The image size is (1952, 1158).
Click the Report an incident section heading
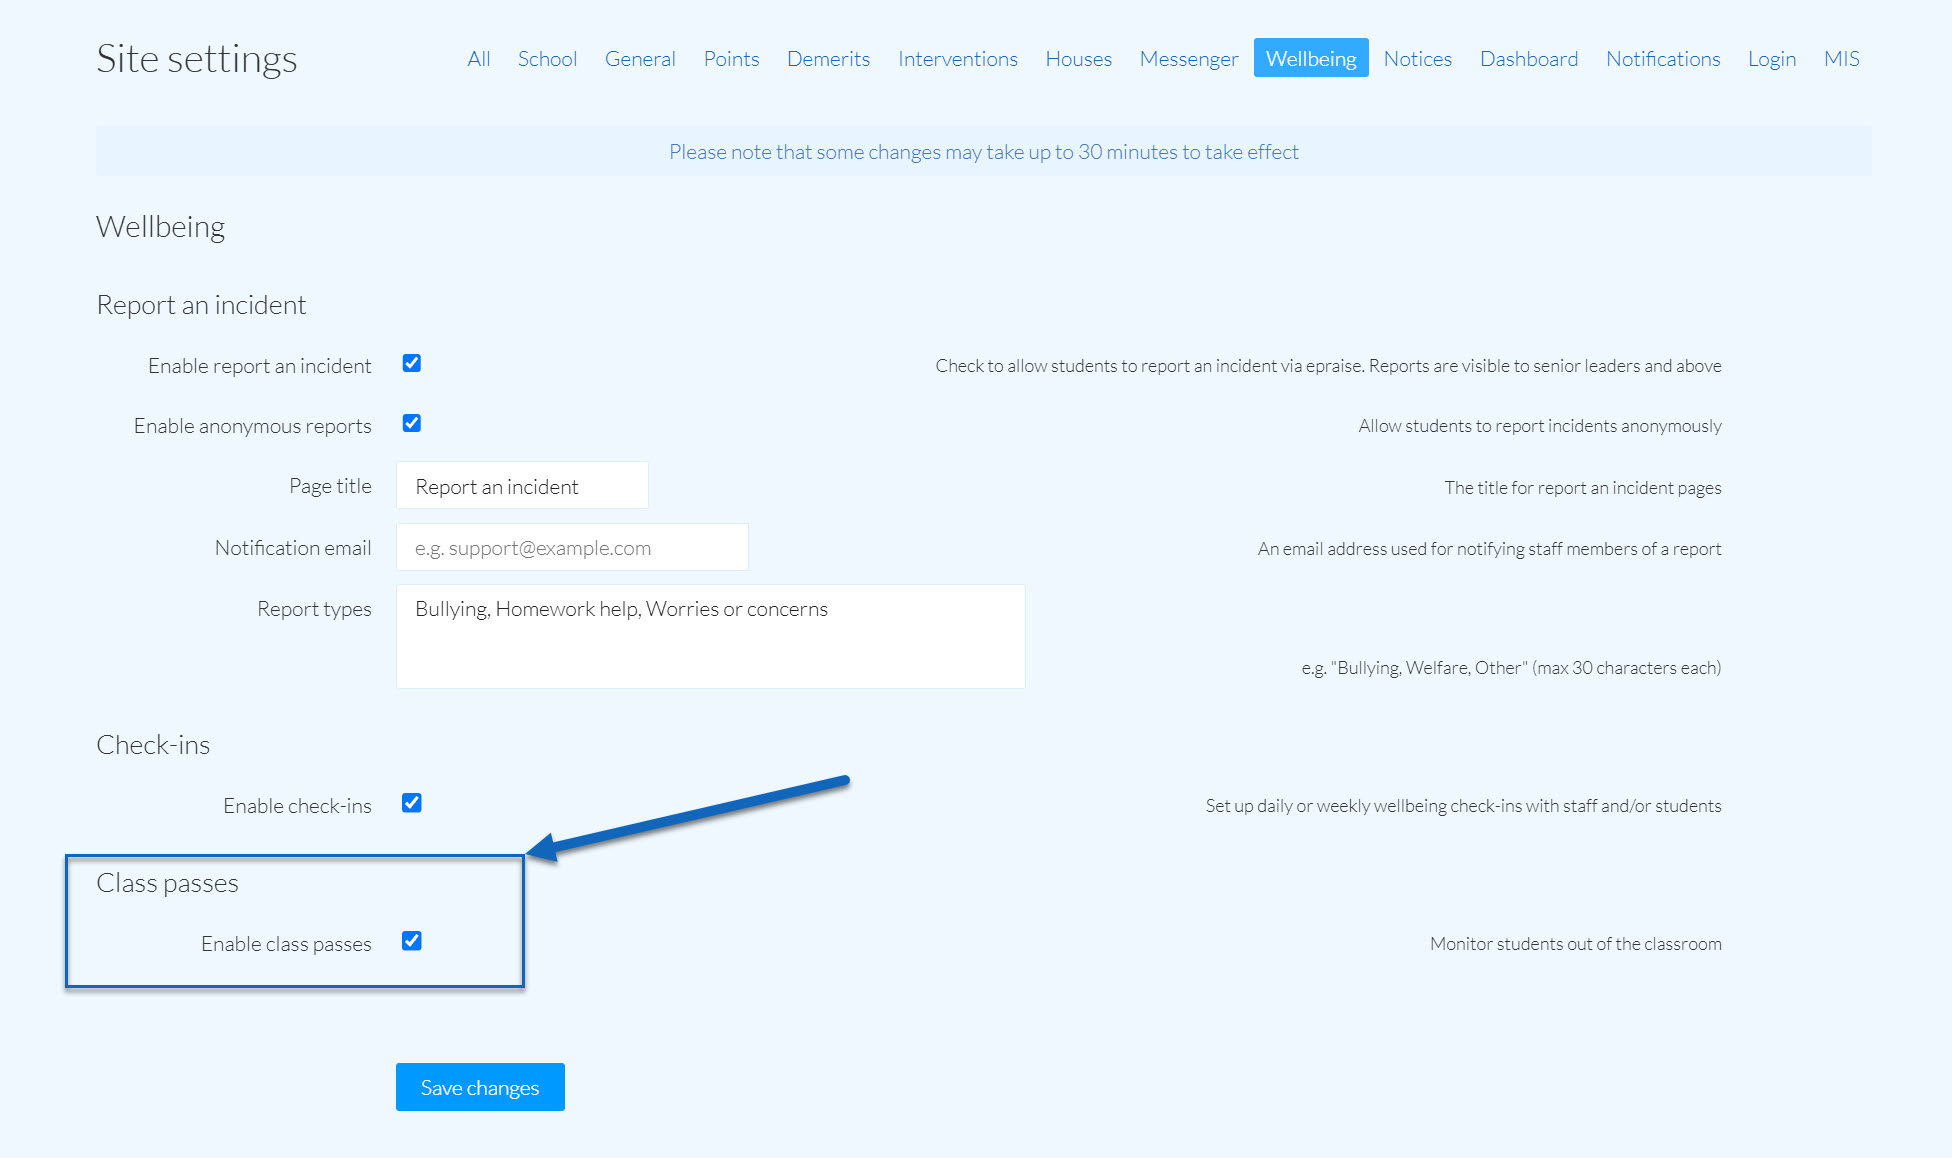tap(201, 305)
